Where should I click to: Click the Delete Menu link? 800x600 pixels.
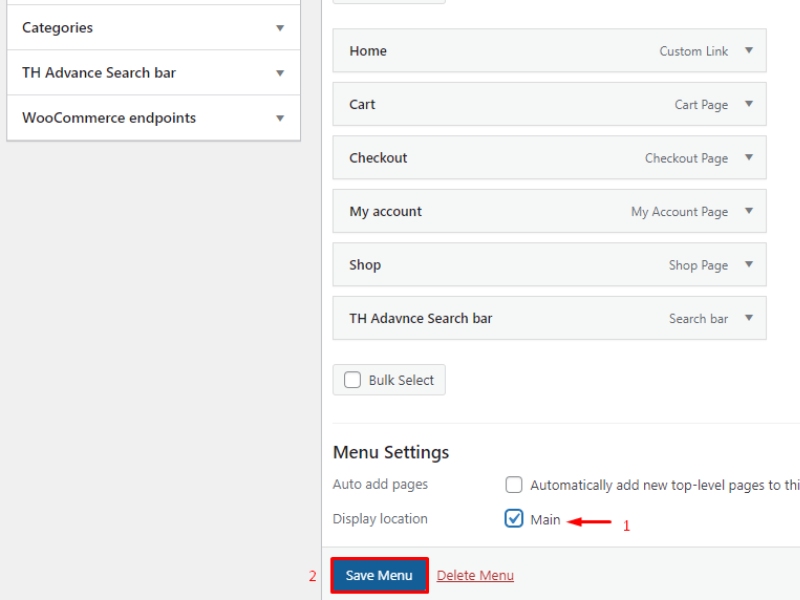475,575
